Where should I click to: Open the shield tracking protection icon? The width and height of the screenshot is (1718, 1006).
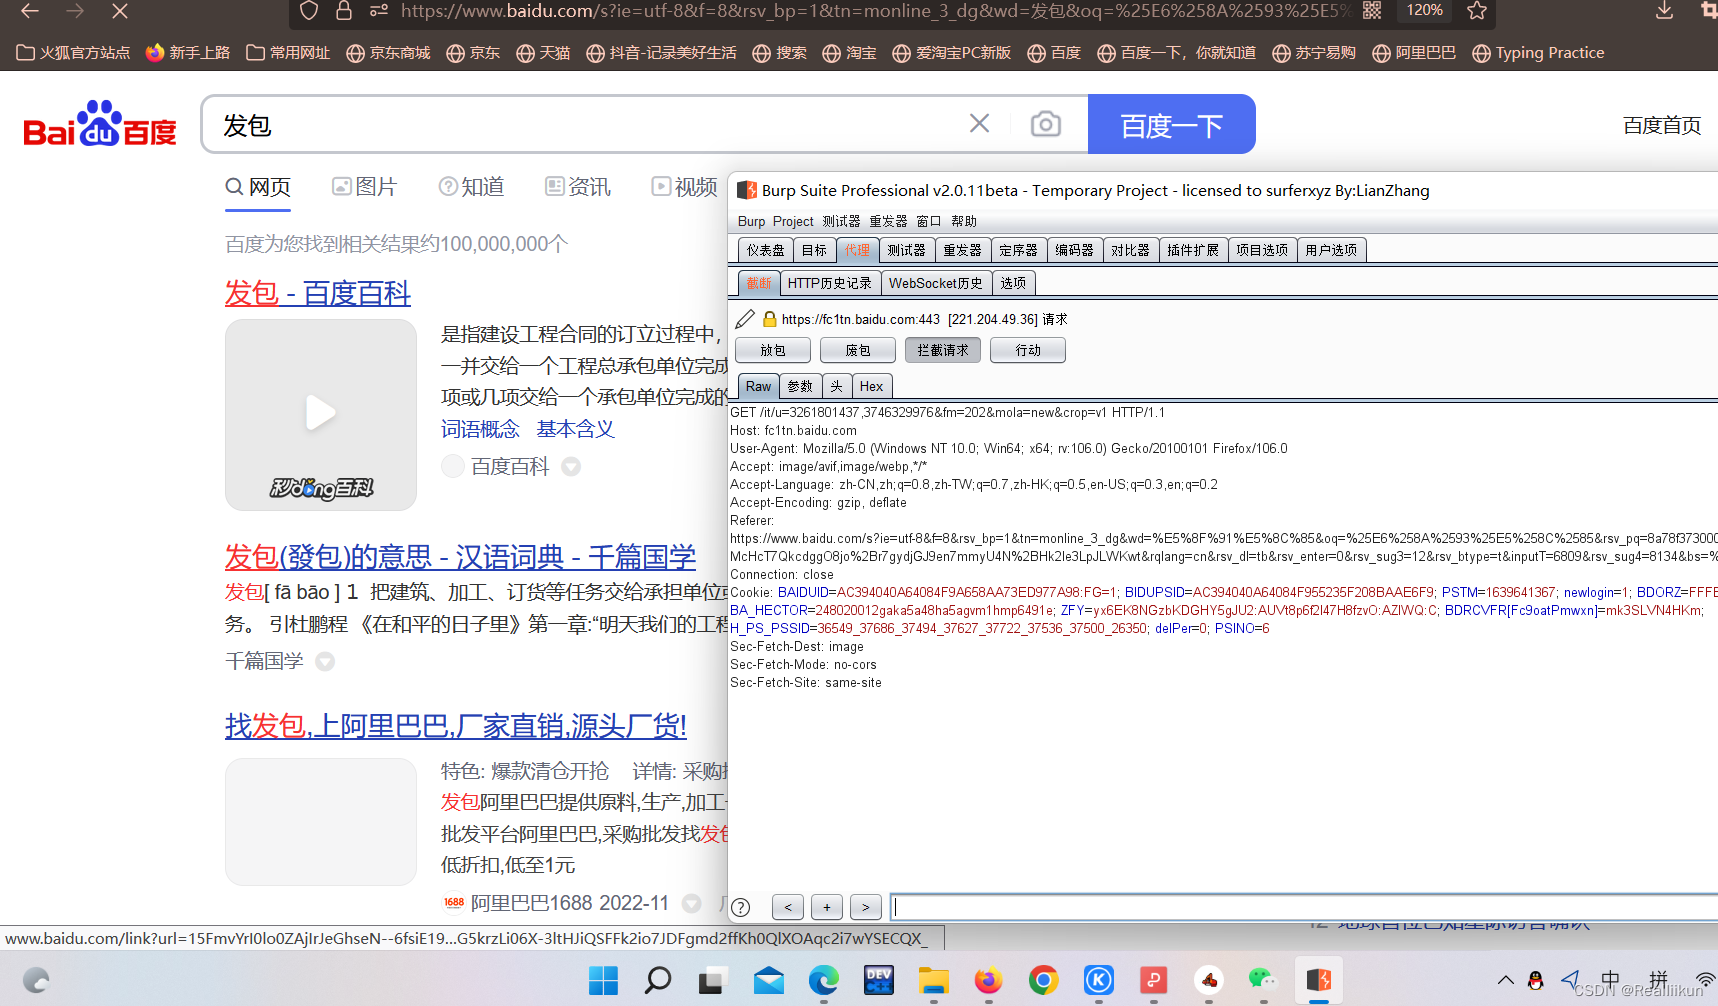(x=309, y=10)
